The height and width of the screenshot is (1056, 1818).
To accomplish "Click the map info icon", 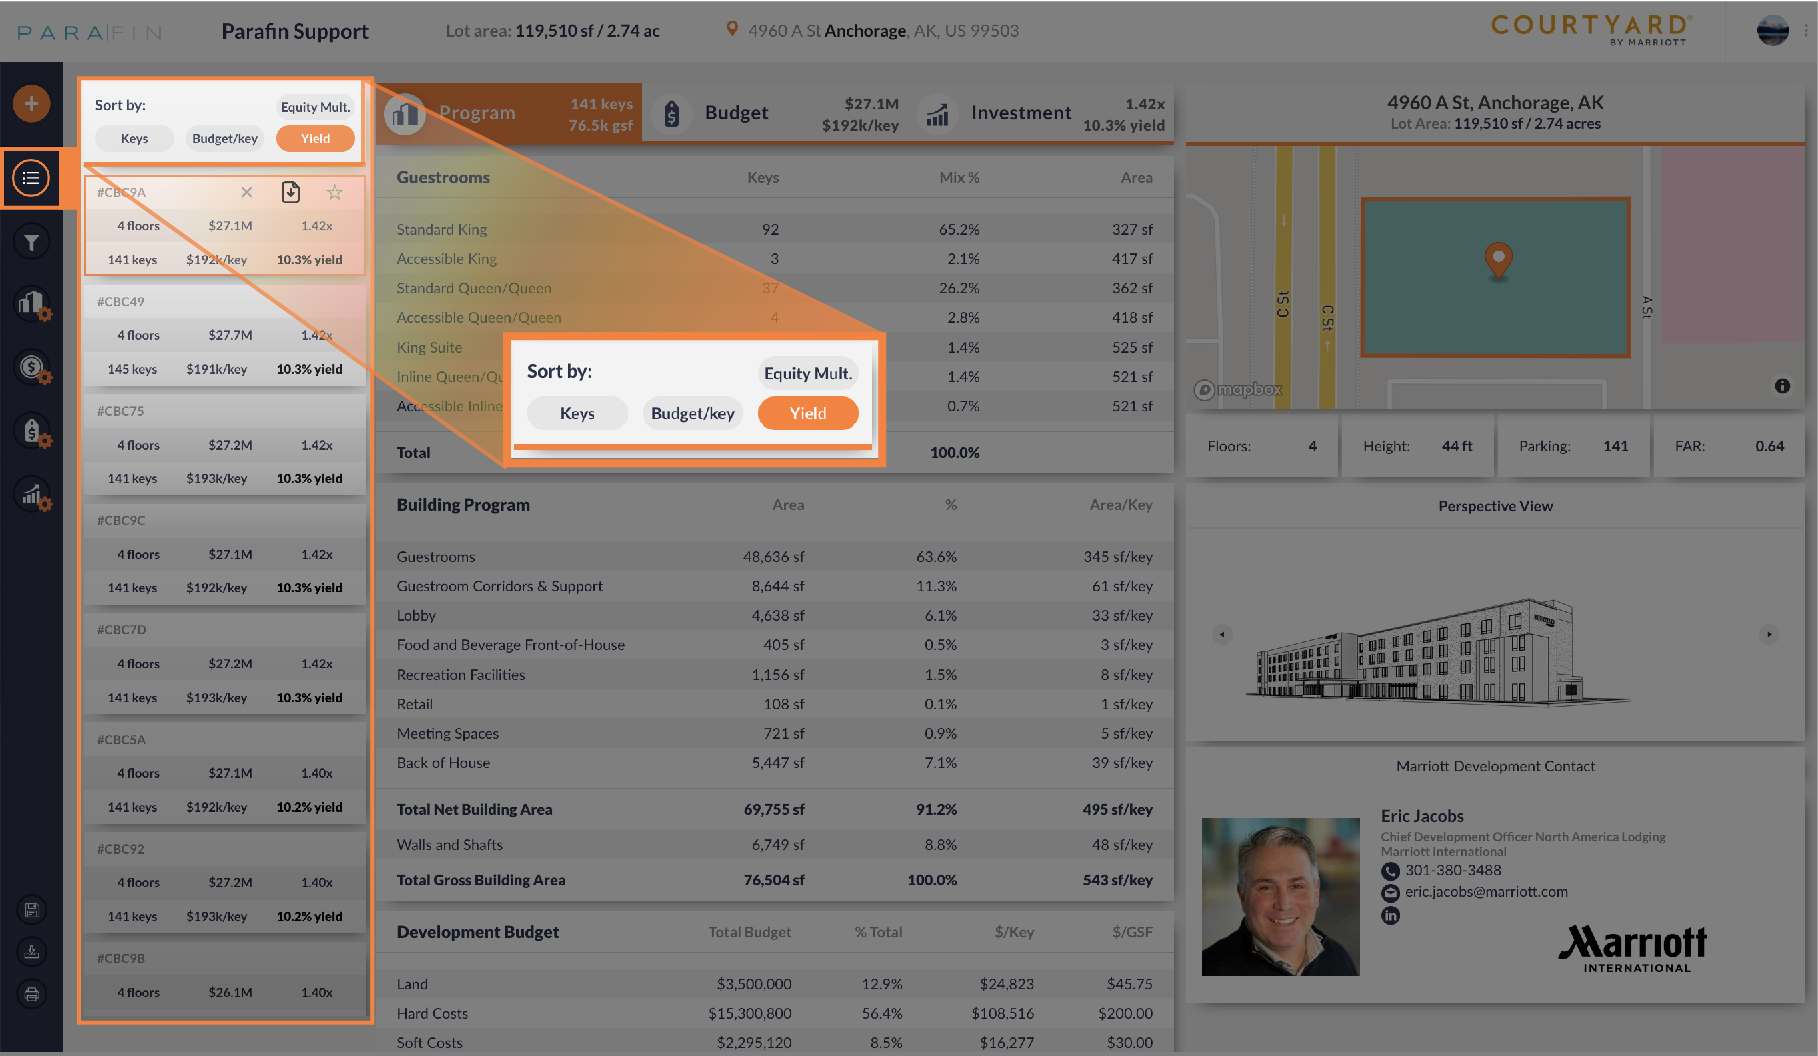I will click(x=1782, y=386).
